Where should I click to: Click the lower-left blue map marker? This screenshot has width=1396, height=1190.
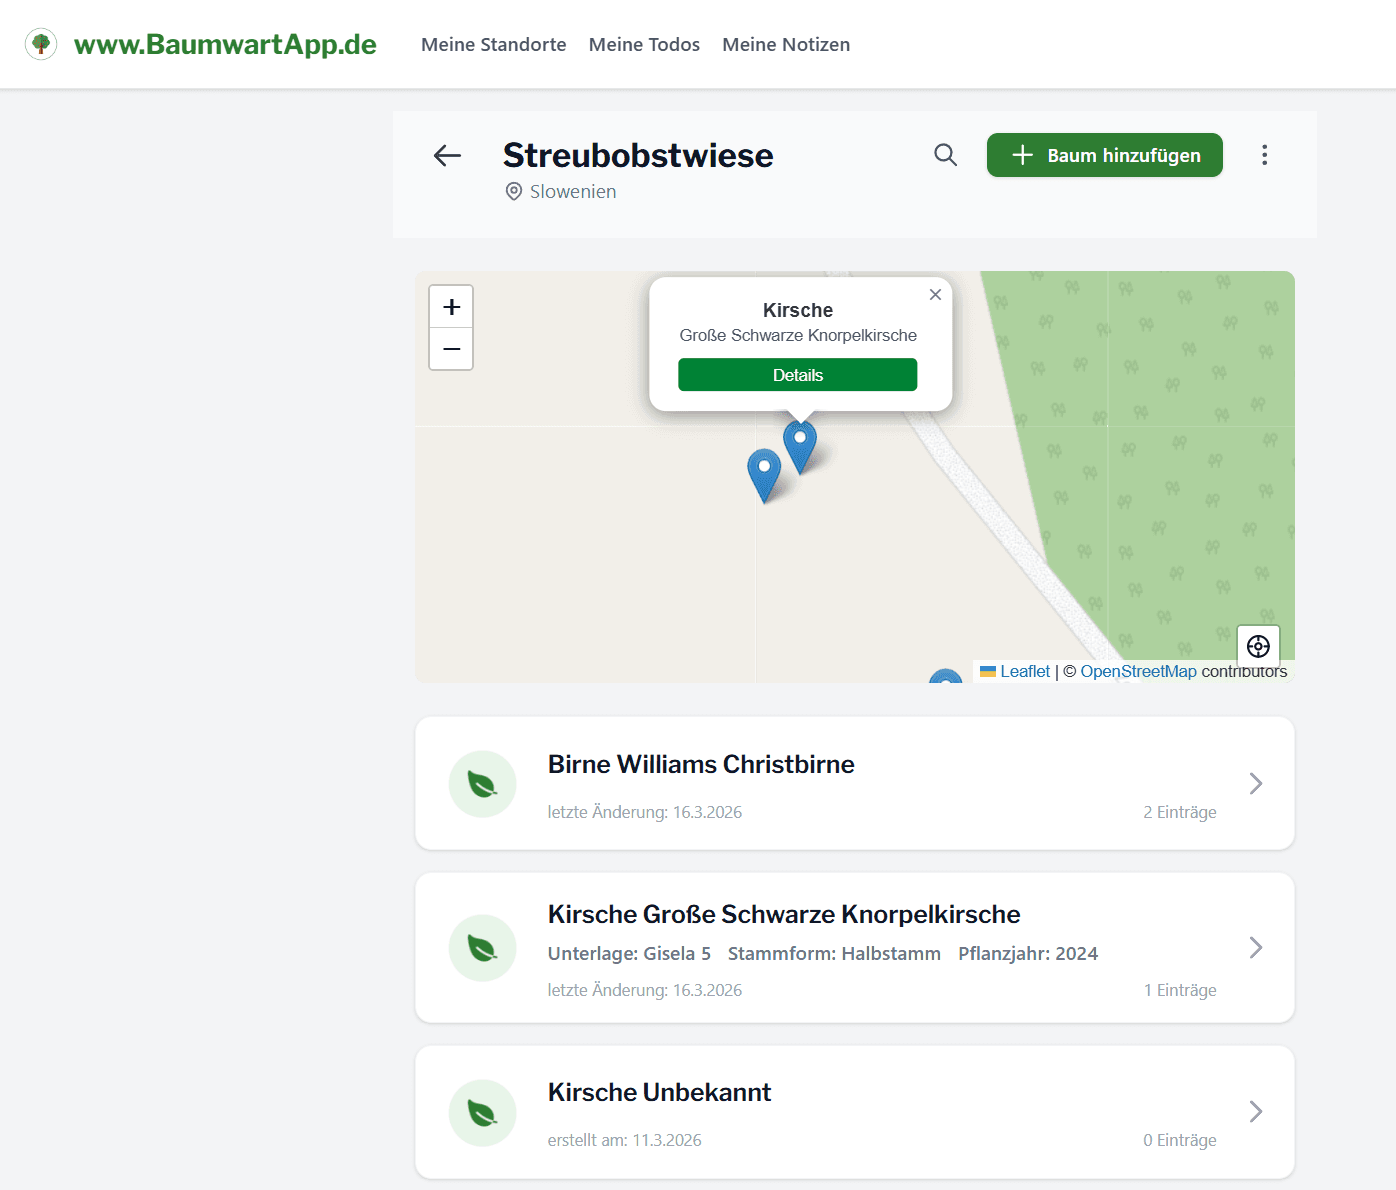coord(764,472)
